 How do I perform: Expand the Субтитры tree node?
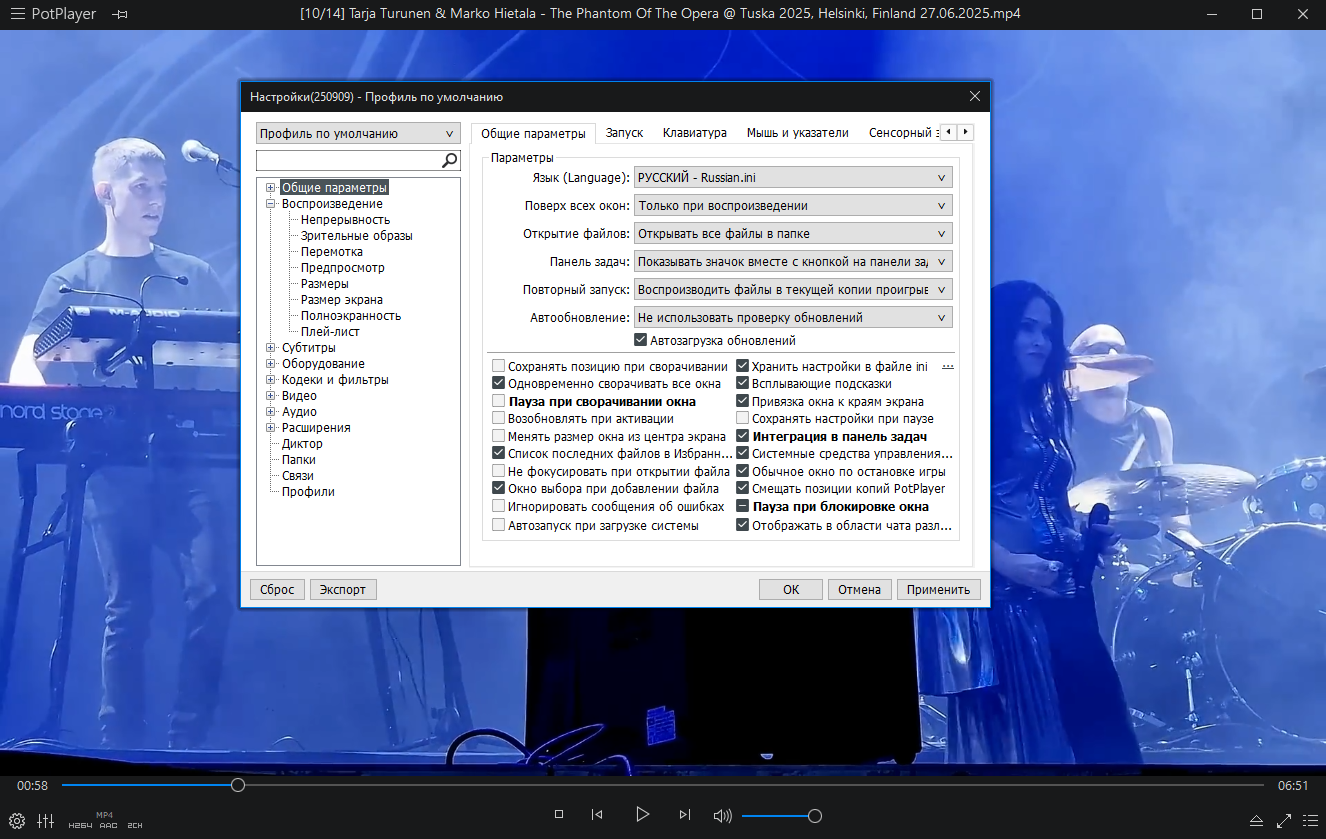271,348
